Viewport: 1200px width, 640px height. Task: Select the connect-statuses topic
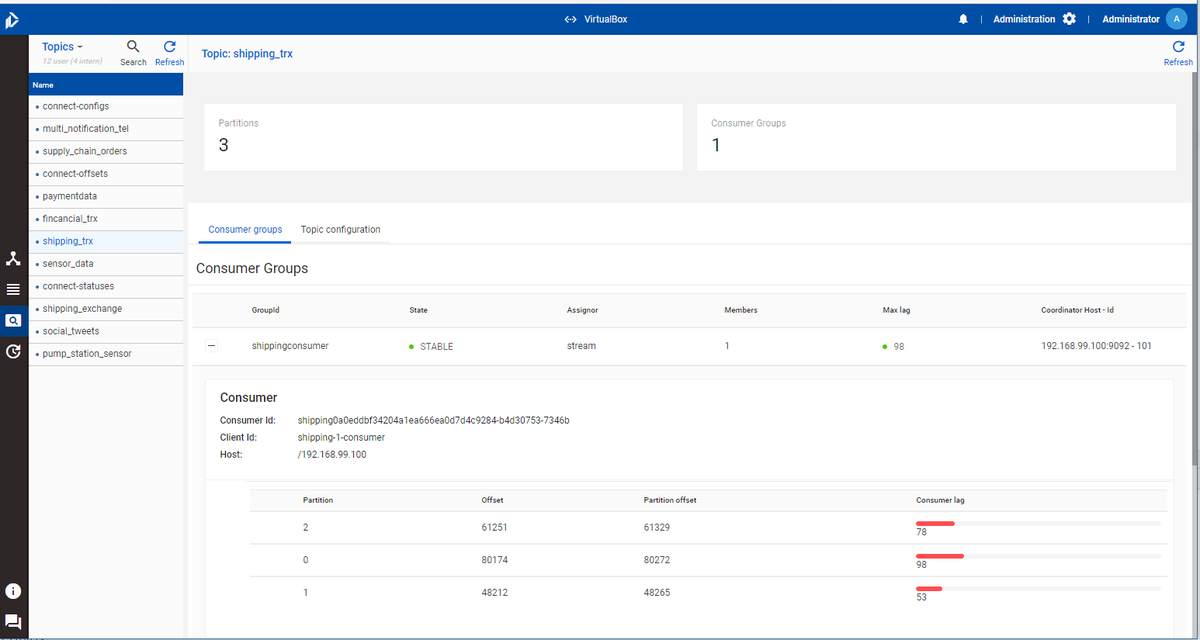tap(106, 286)
